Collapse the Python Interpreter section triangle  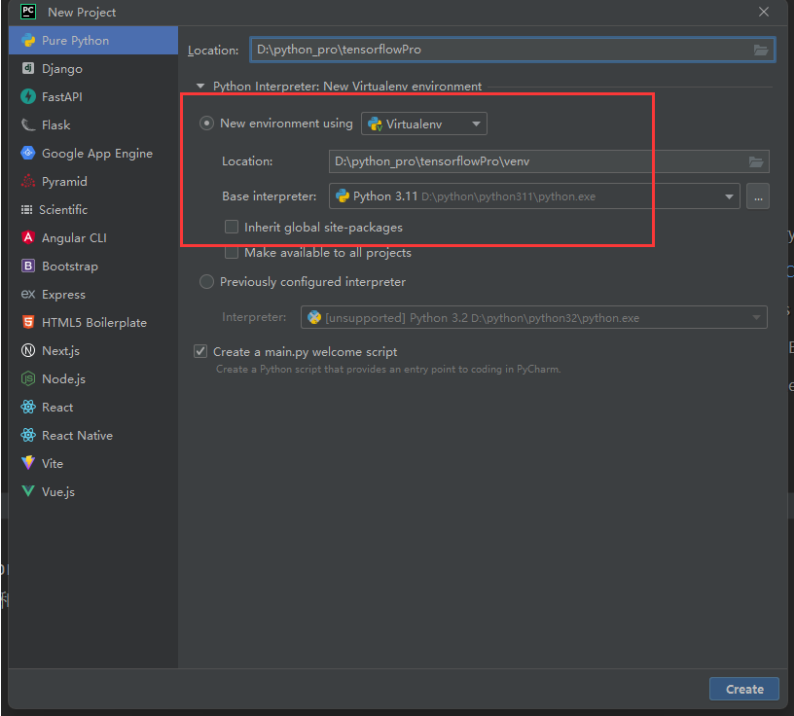click(201, 86)
